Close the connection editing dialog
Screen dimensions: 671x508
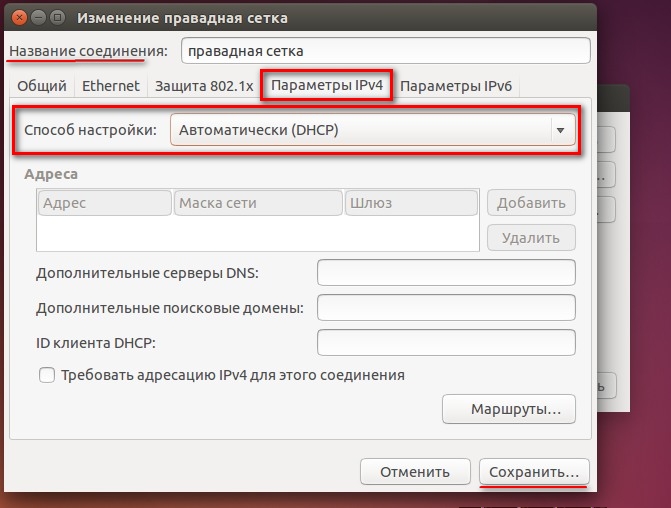[19, 18]
